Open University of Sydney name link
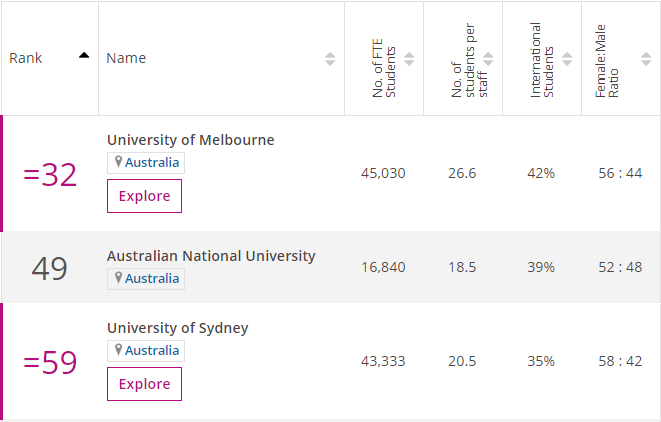Screen dimensions: 661x422 177,328
